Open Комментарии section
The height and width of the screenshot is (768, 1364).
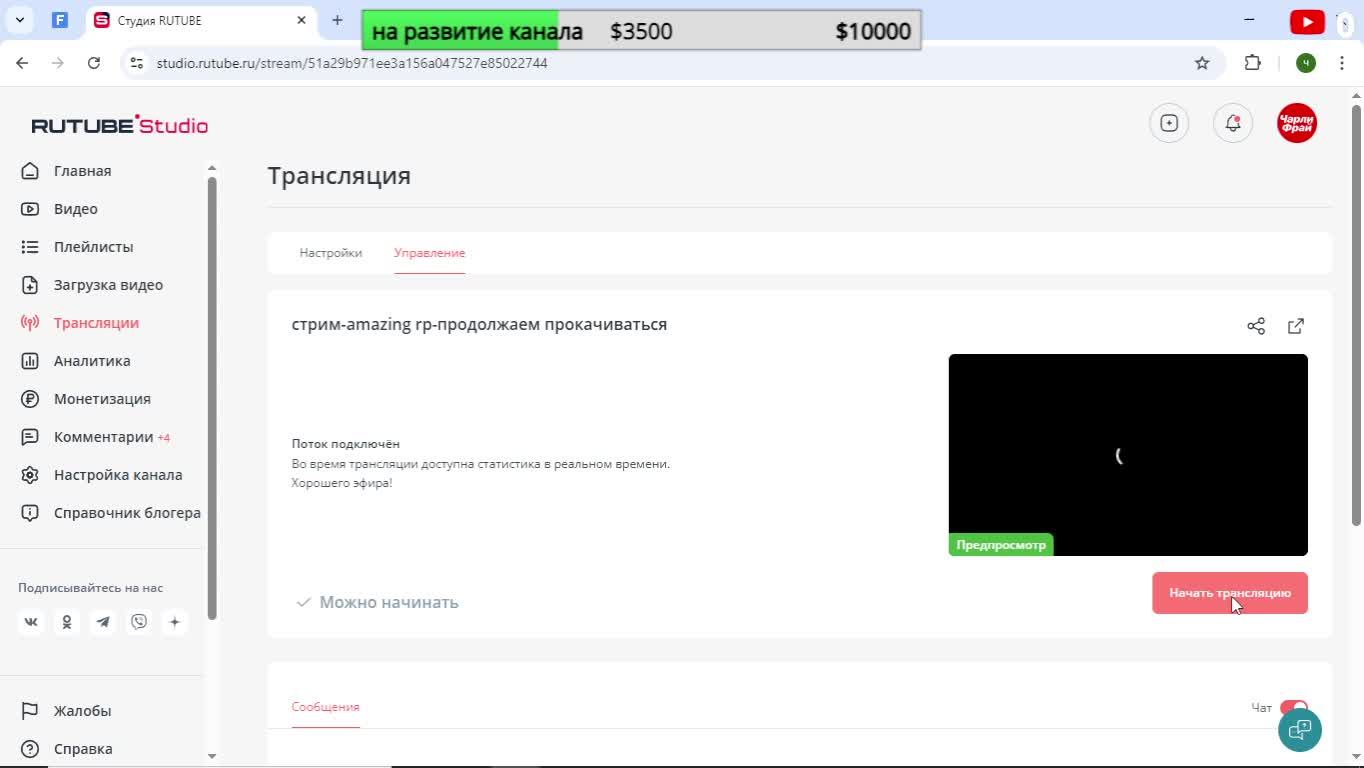104,437
